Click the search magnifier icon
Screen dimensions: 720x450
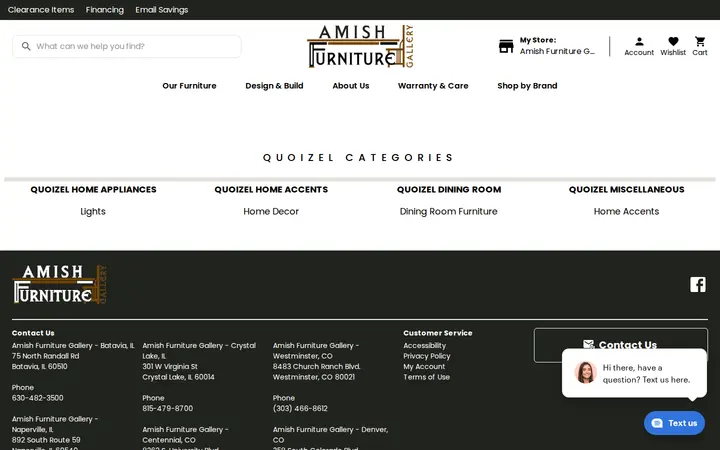click(26, 46)
